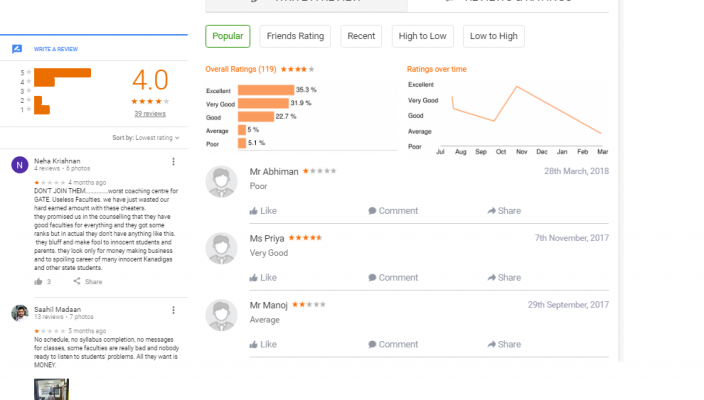Share Mr Abhiman's review
Screen dimensions: 704x400
pos(504,211)
